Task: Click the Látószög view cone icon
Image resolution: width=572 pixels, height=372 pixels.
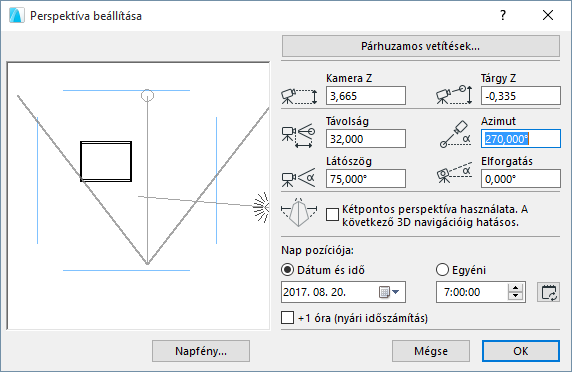Action: pyautogui.click(x=298, y=178)
